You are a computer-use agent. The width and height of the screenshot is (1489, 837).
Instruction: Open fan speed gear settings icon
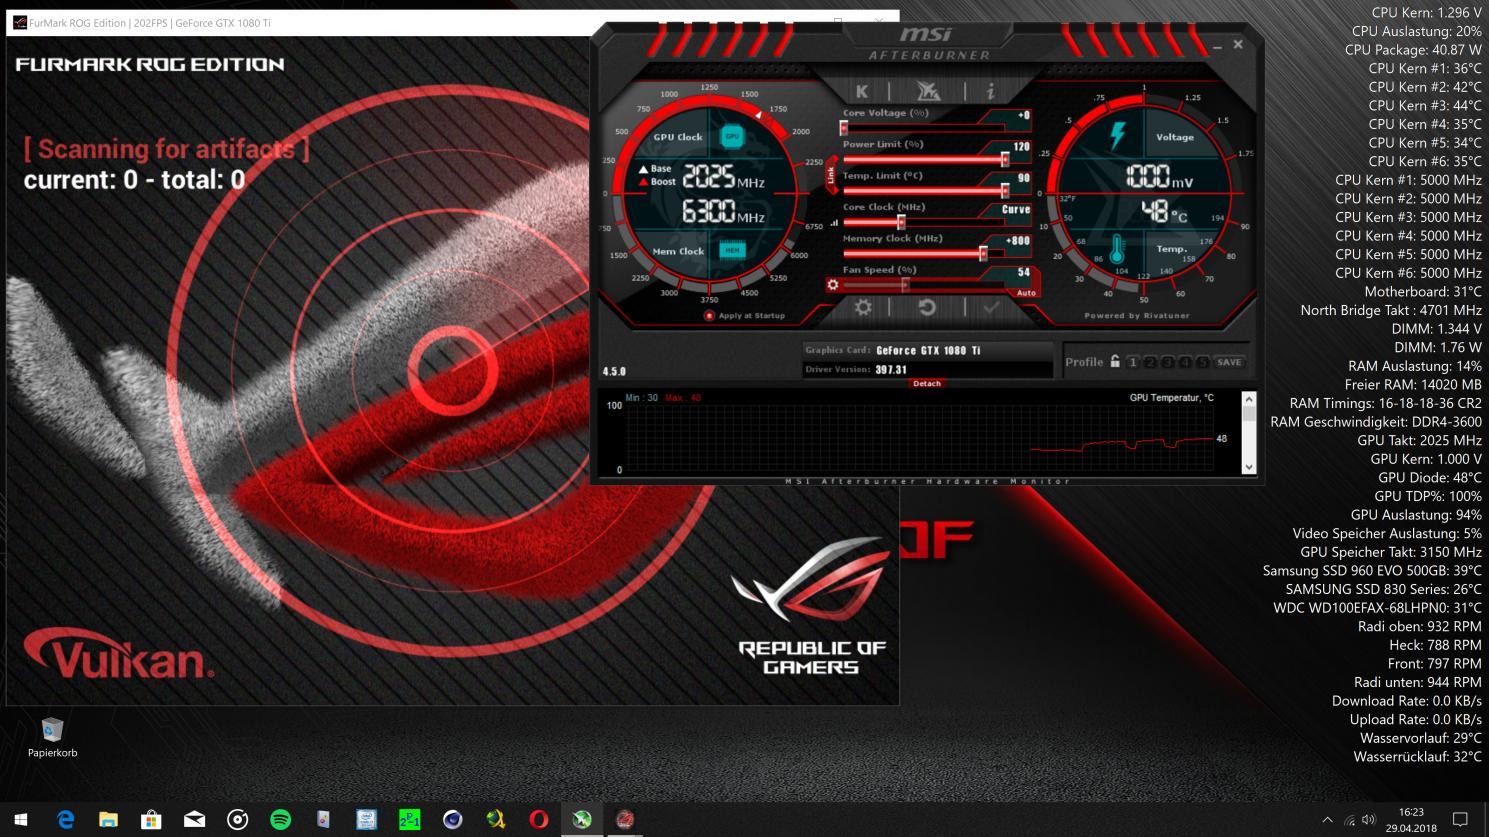click(832, 285)
